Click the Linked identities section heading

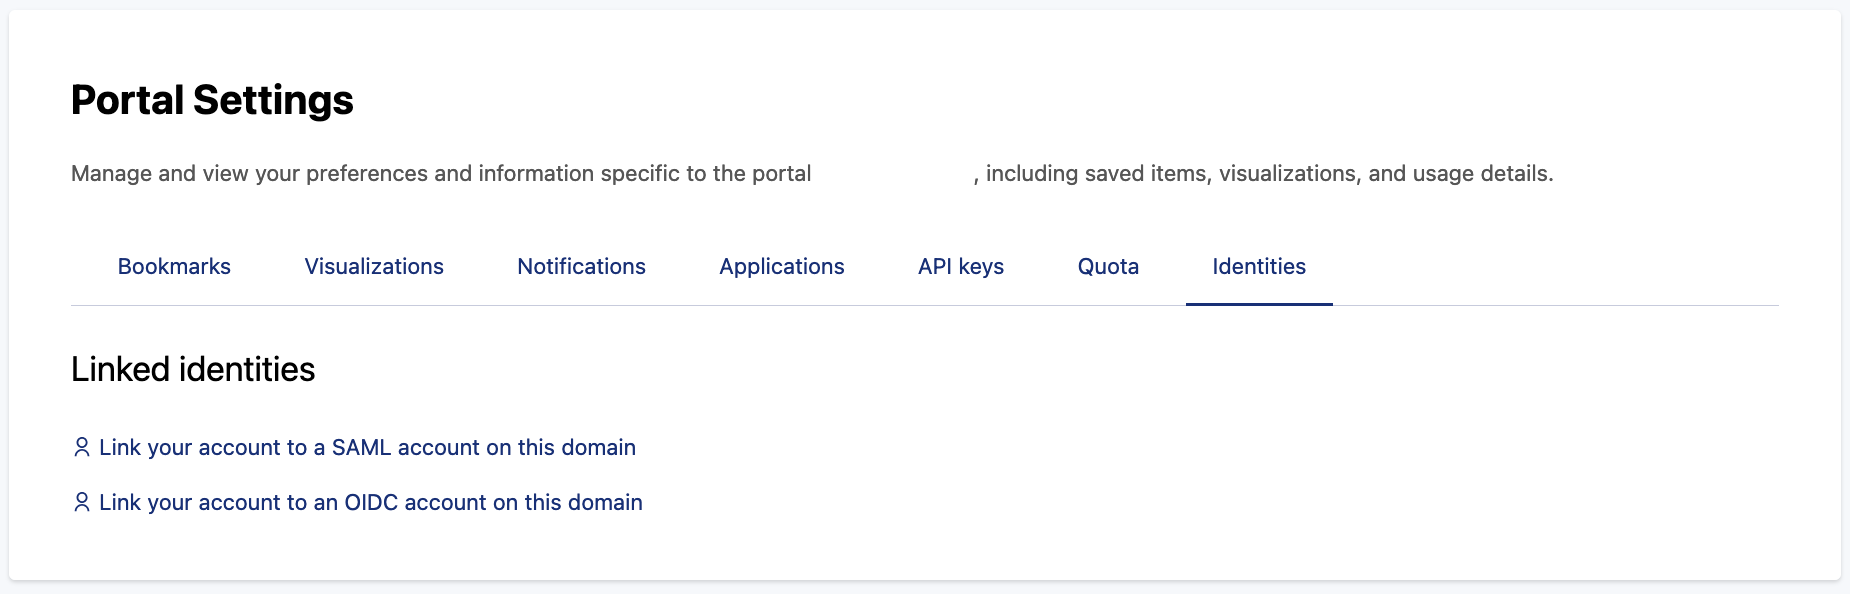(x=193, y=370)
